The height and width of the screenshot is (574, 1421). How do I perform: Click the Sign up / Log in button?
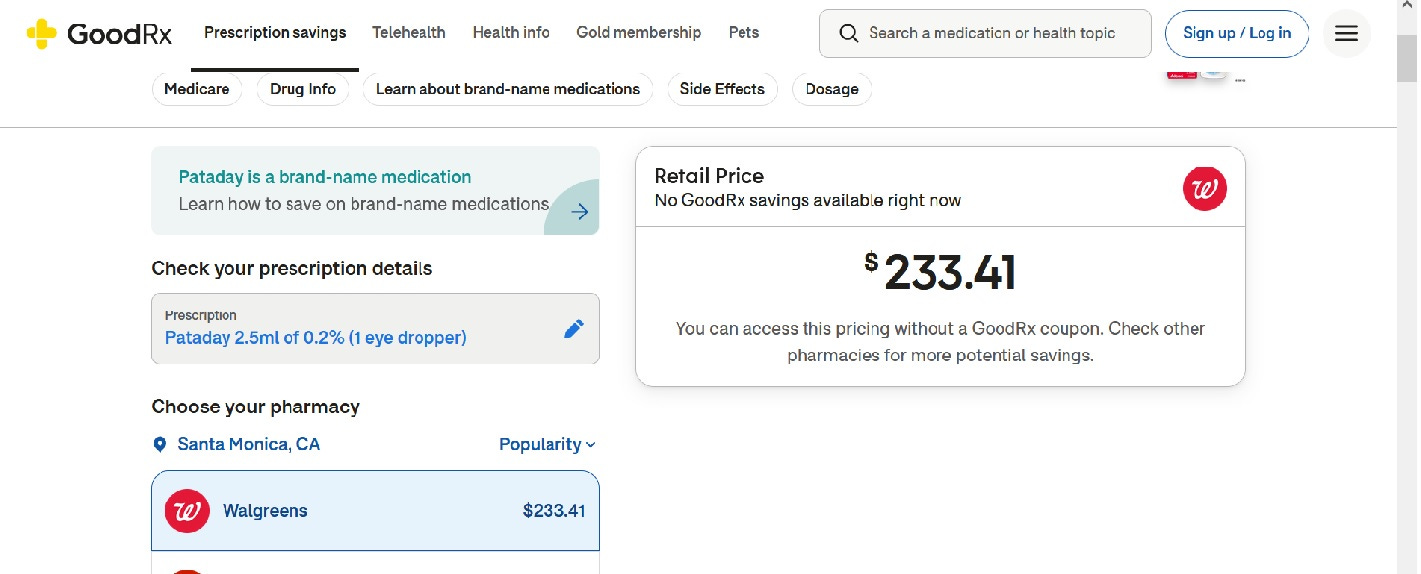pyautogui.click(x=1237, y=34)
